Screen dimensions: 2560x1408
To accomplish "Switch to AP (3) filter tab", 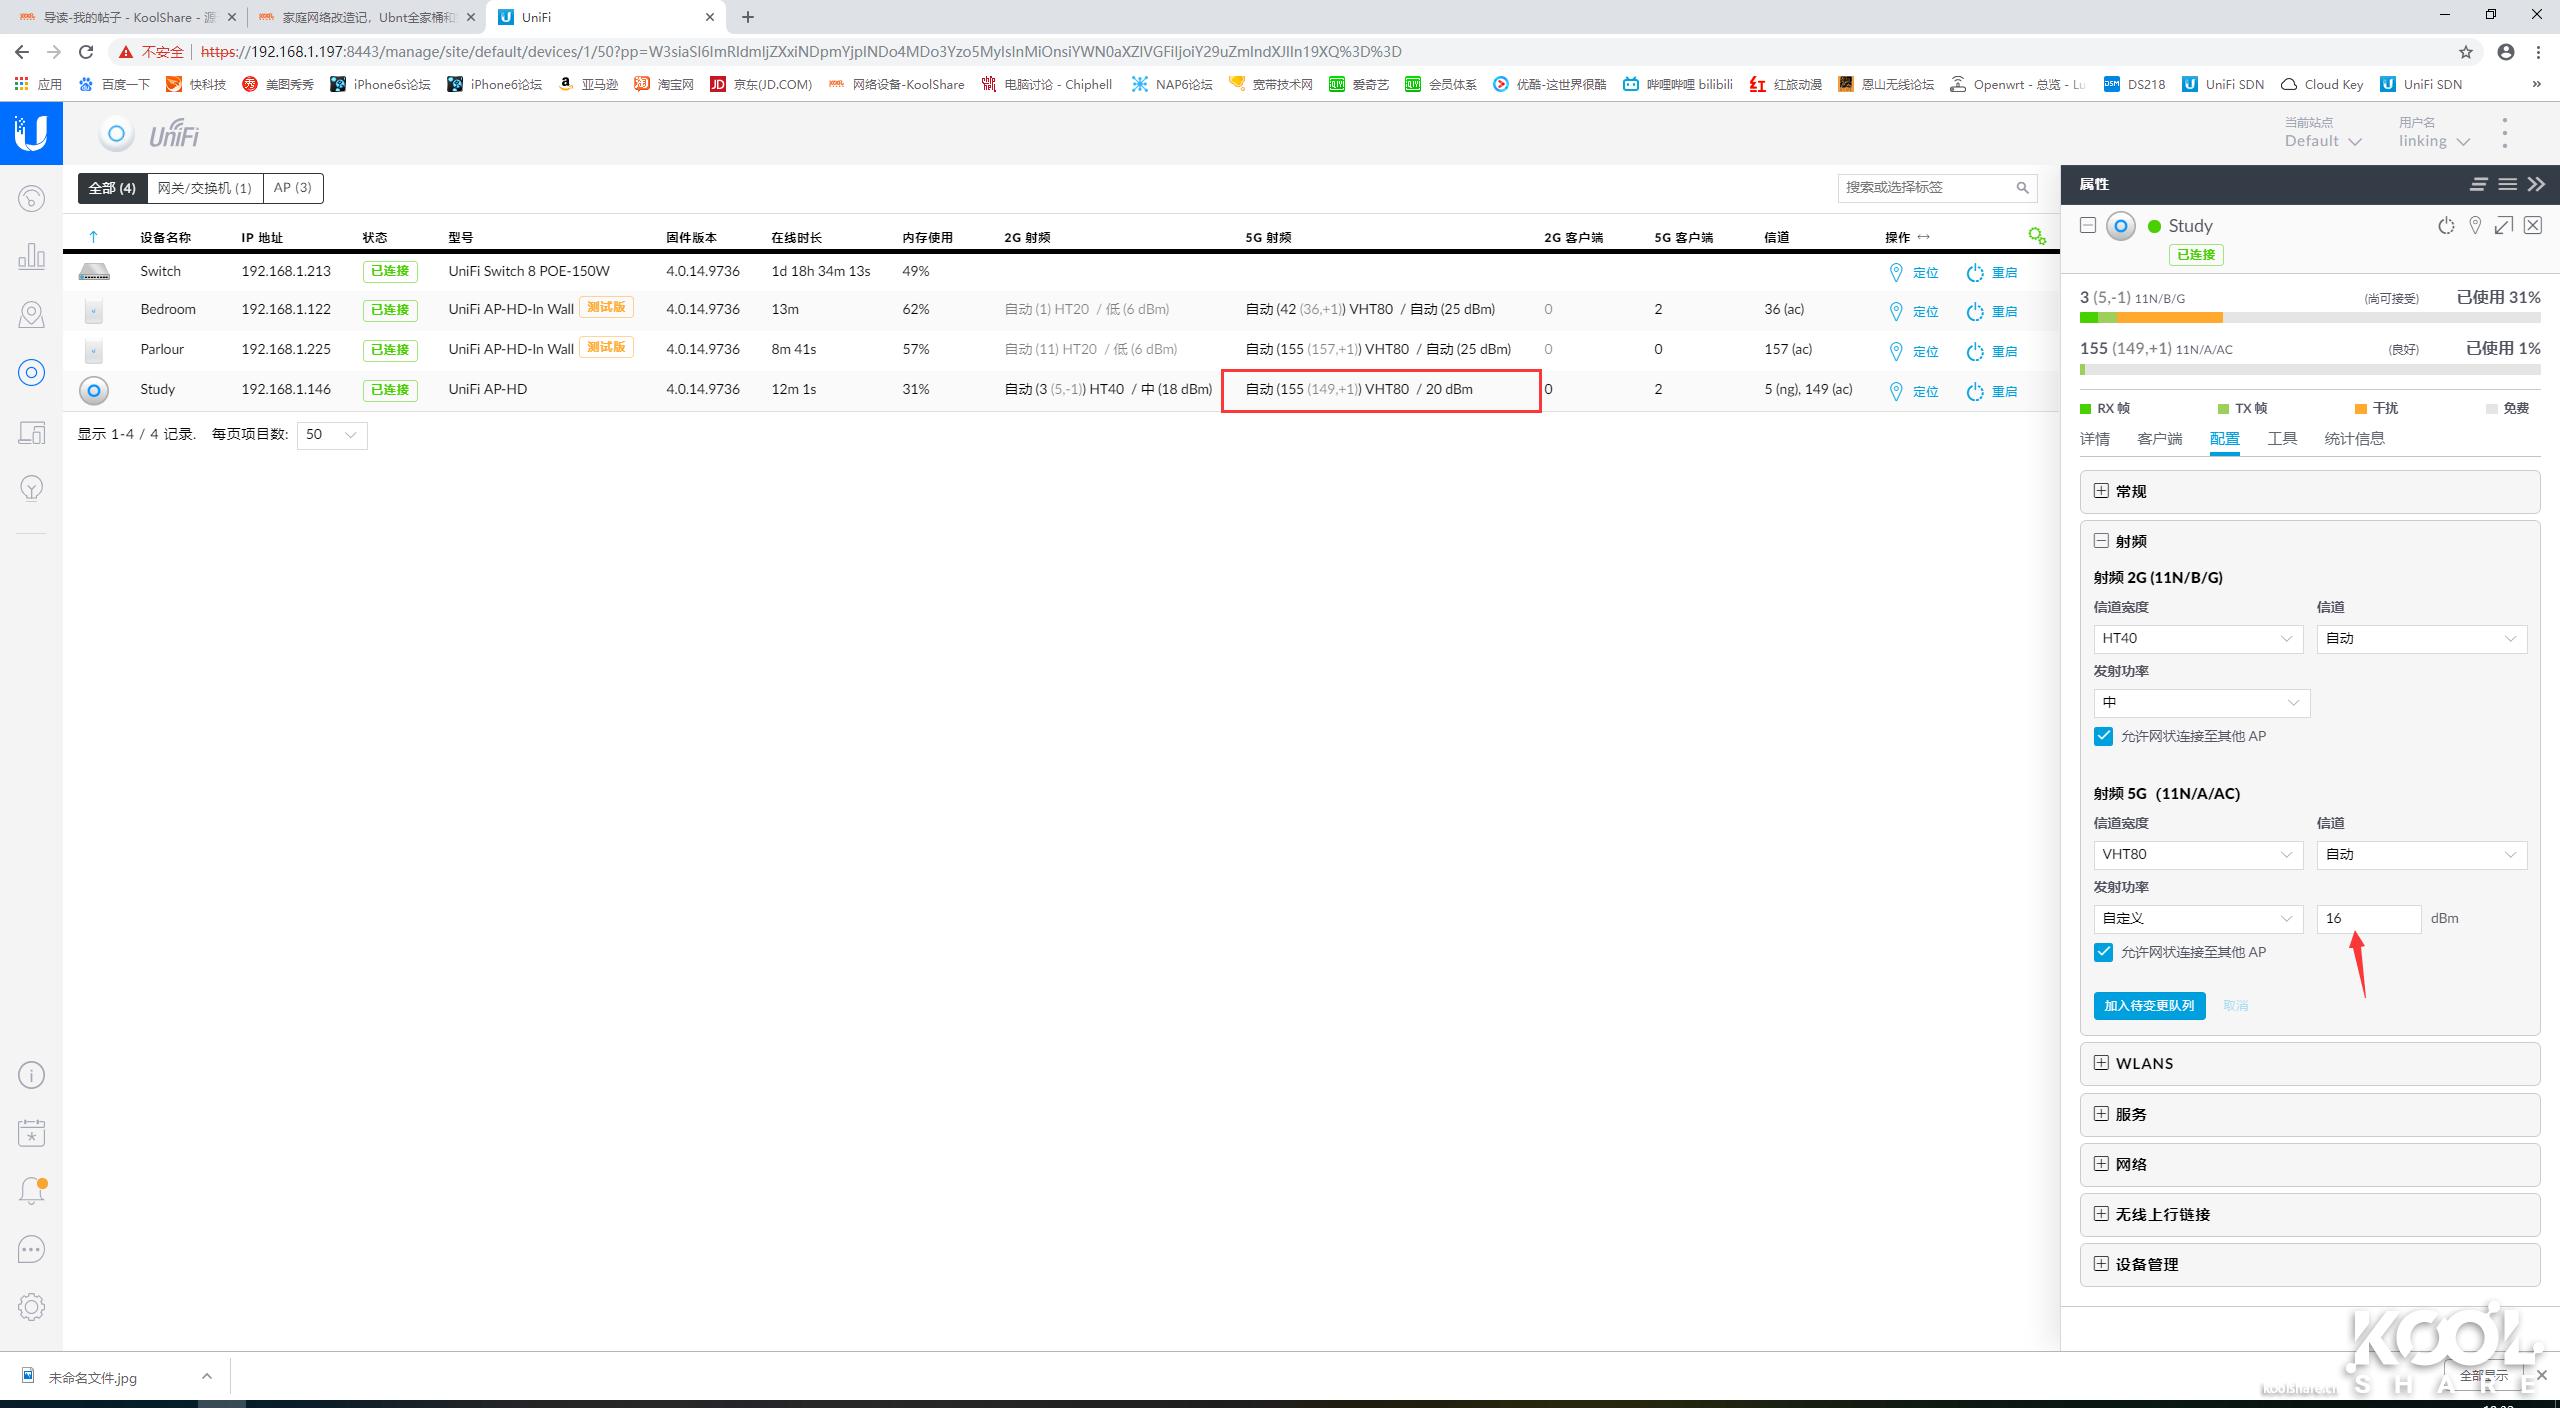I will point(293,188).
